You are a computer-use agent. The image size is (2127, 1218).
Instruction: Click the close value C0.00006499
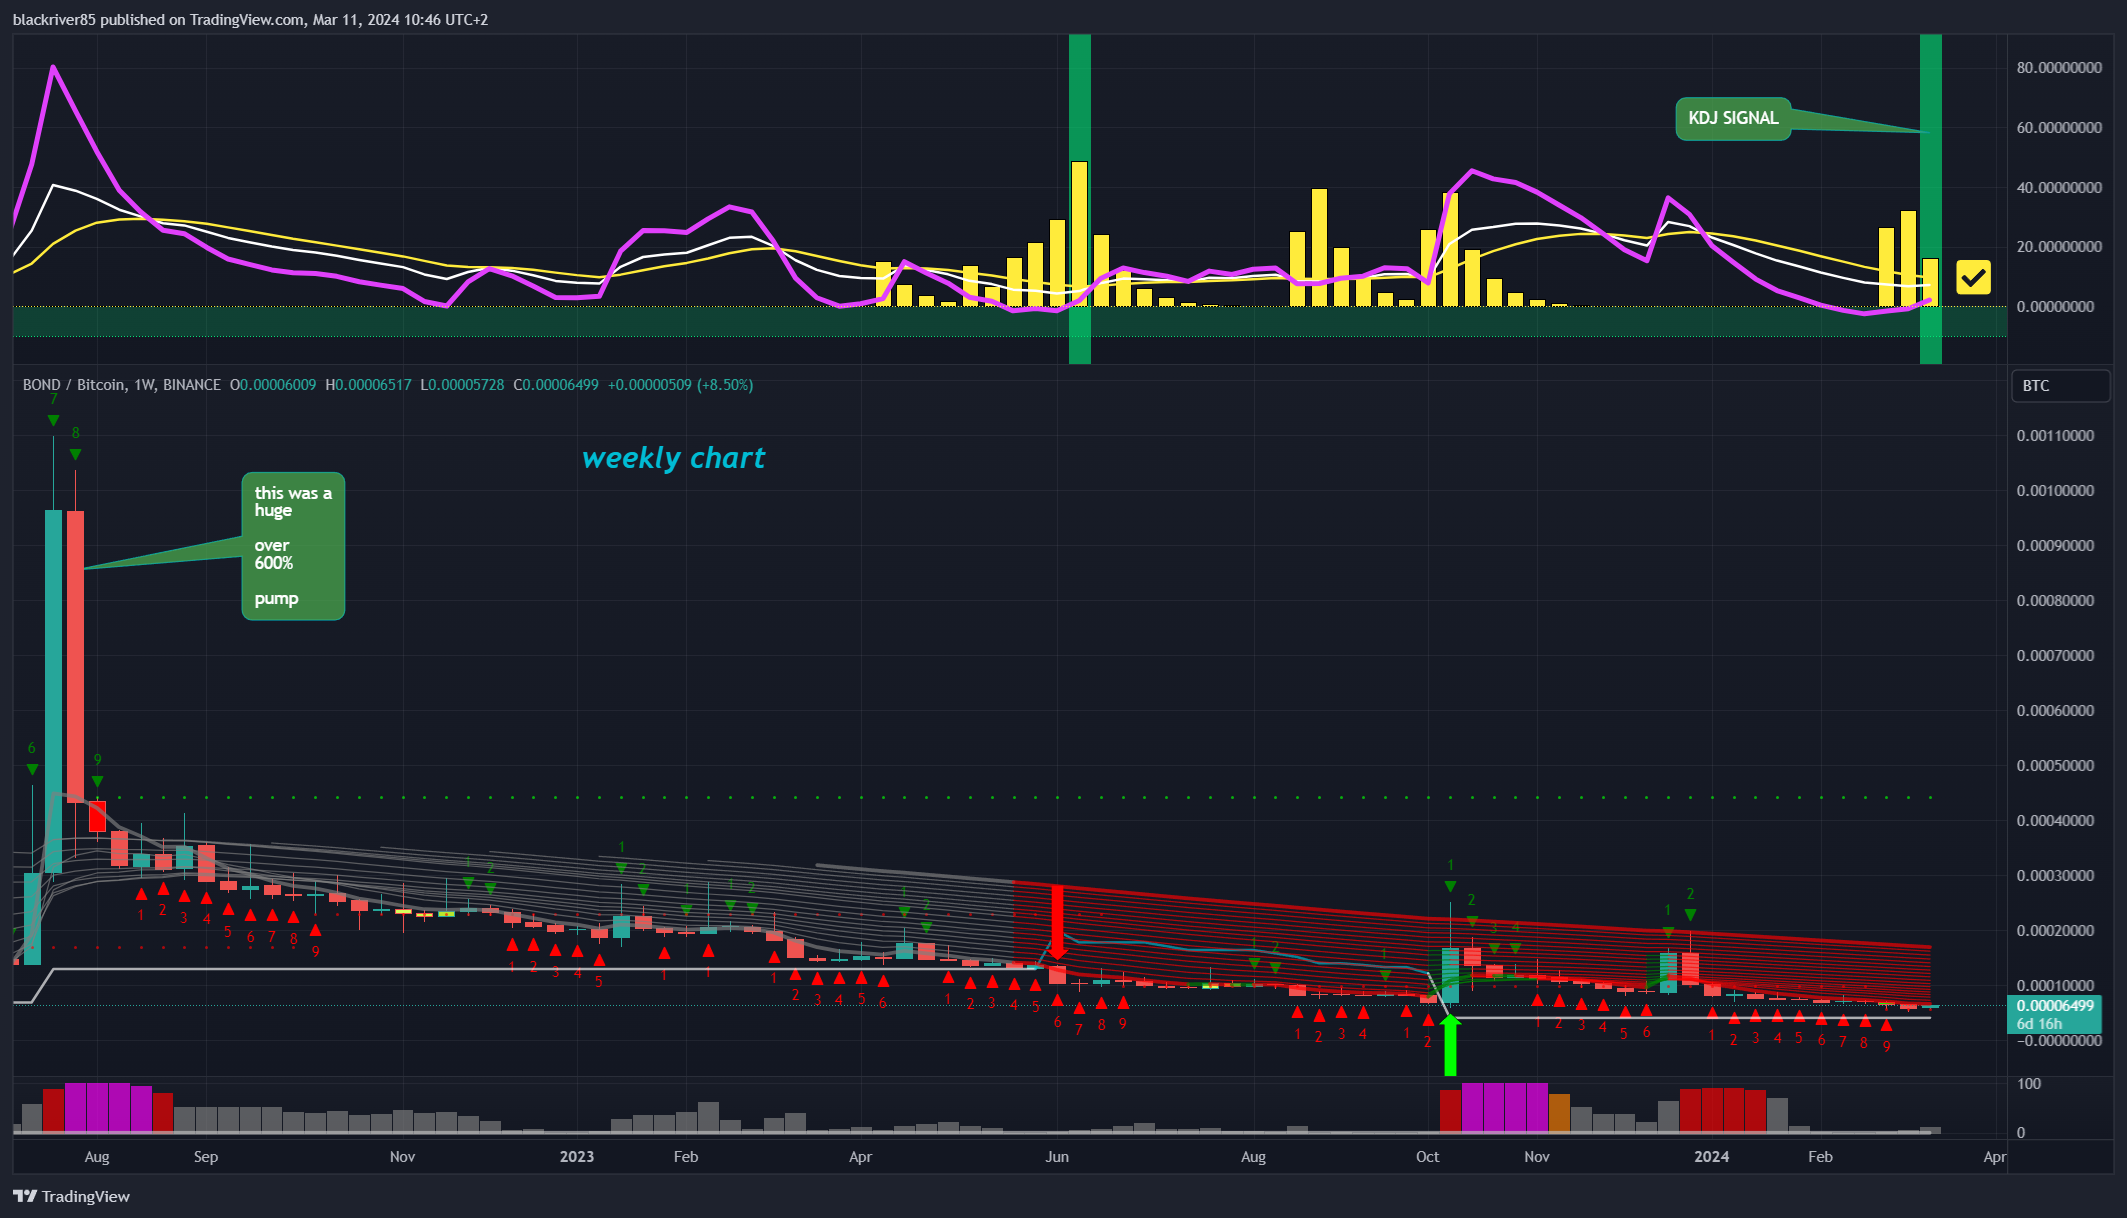pos(556,385)
